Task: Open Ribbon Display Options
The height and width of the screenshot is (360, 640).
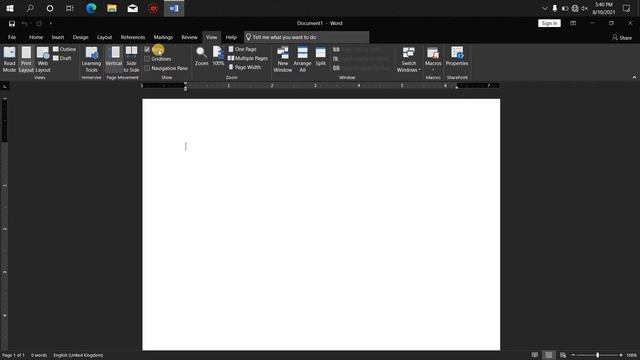Action: [573, 23]
